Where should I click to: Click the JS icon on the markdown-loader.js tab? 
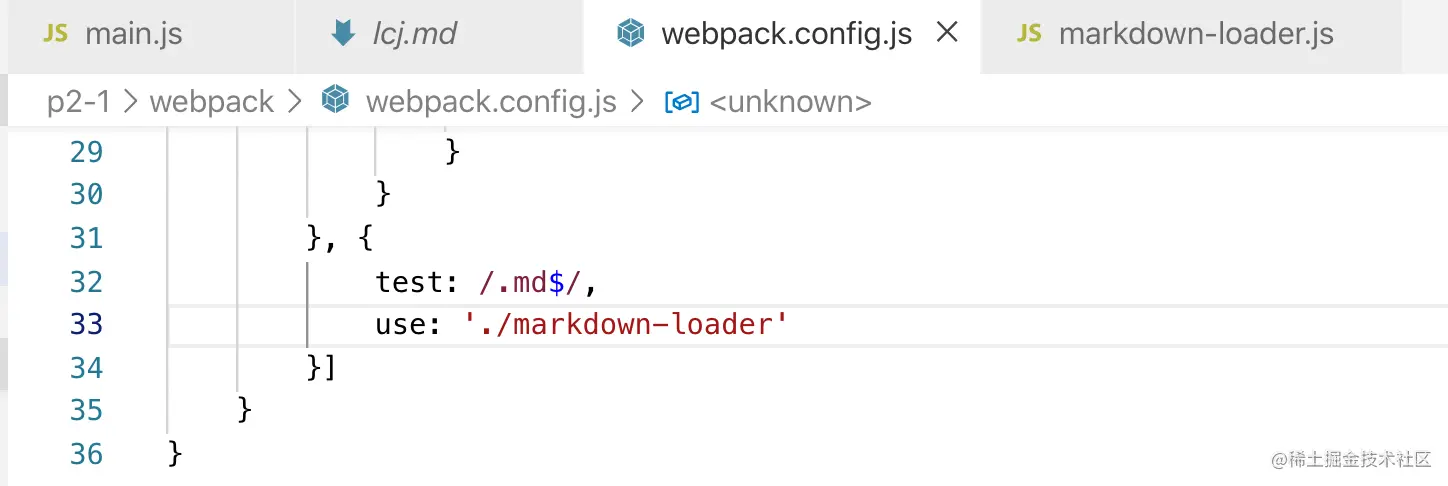click(x=1029, y=34)
